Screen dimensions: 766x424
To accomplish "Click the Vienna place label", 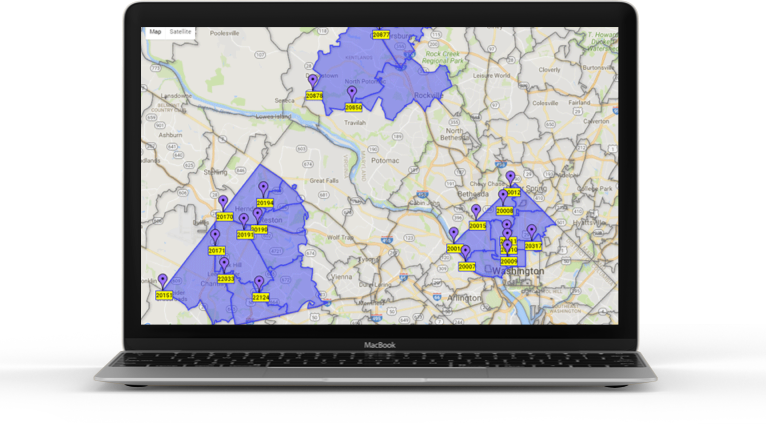I will coord(341,276).
